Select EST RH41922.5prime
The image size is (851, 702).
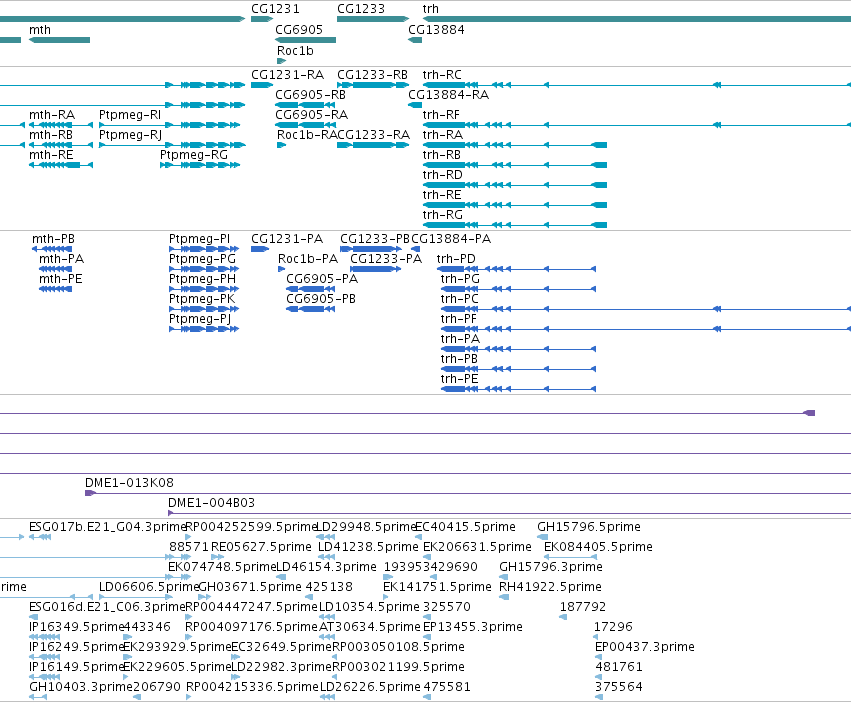pos(504,597)
